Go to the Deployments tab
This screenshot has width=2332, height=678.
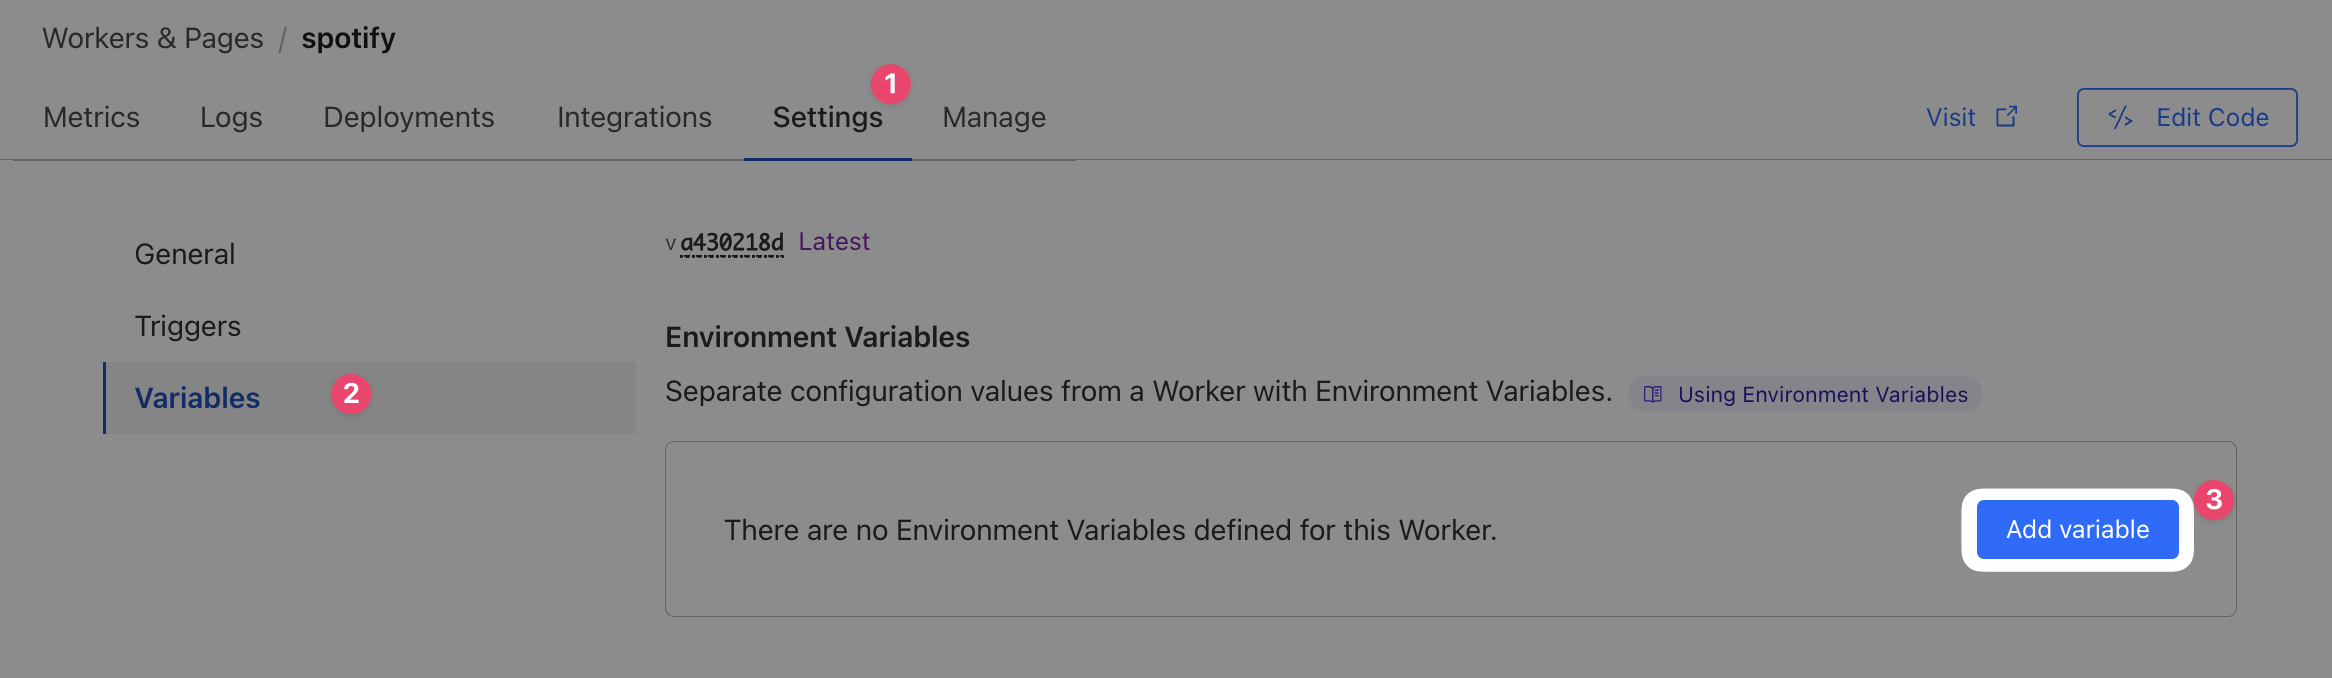click(x=408, y=118)
